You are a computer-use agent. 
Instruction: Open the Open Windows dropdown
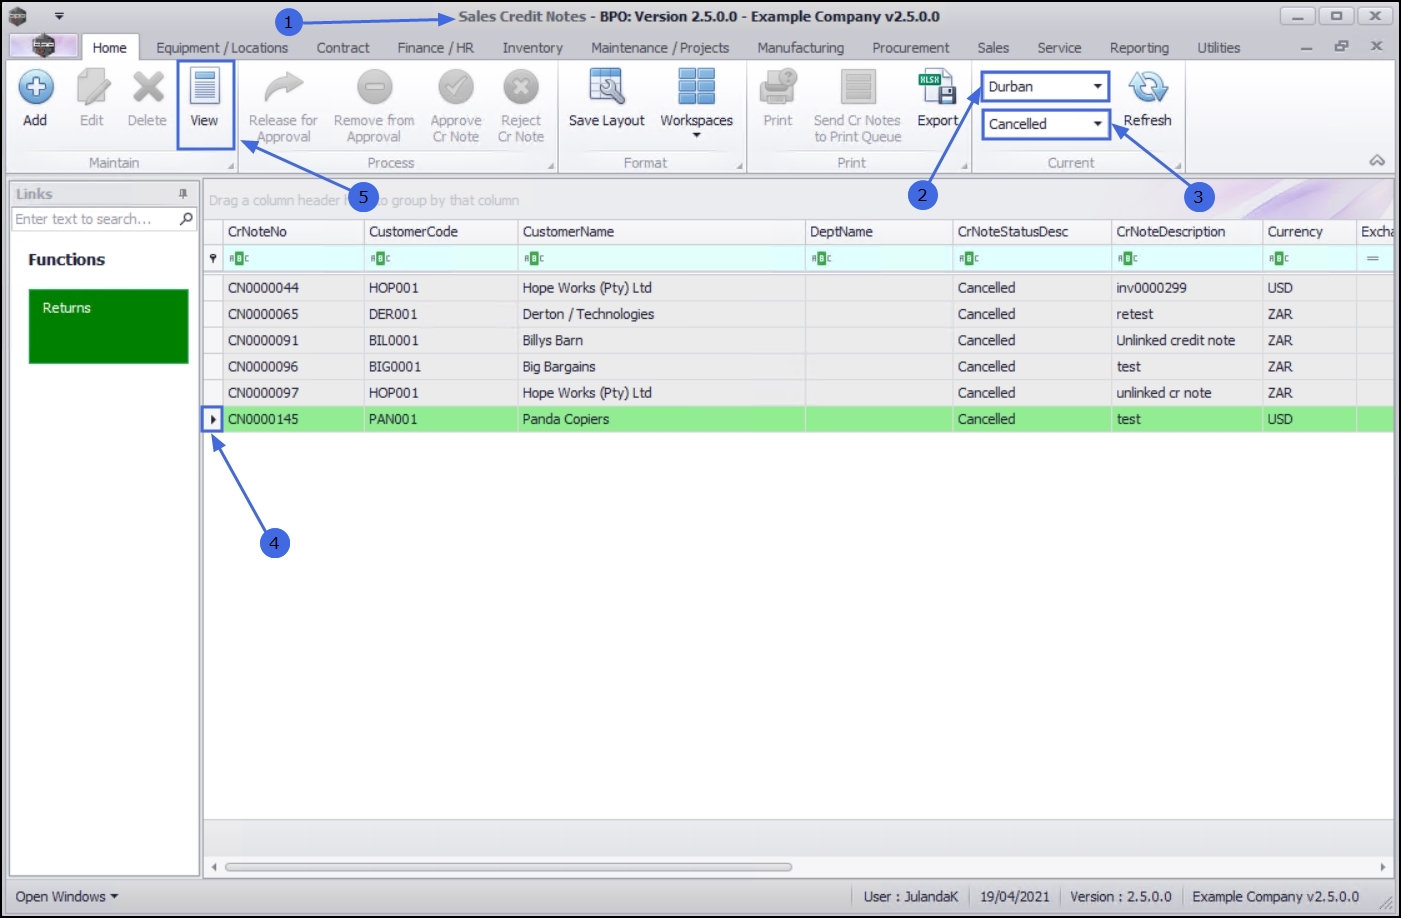[x=66, y=897]
